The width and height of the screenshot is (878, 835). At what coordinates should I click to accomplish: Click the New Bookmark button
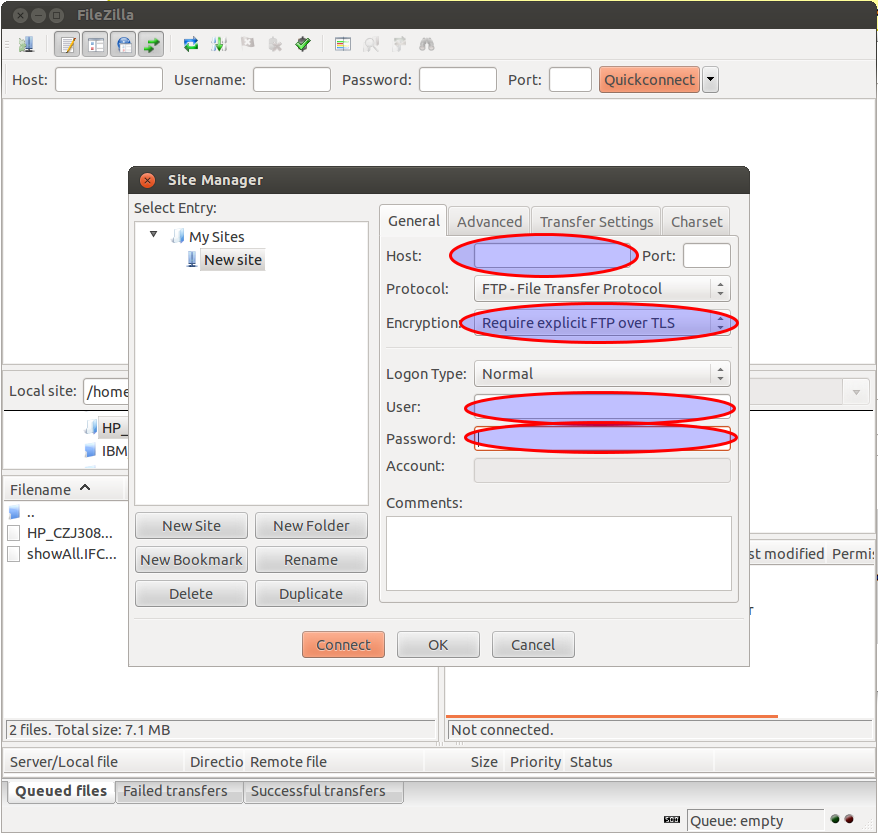pyautogui.click(x=191, y=560)
